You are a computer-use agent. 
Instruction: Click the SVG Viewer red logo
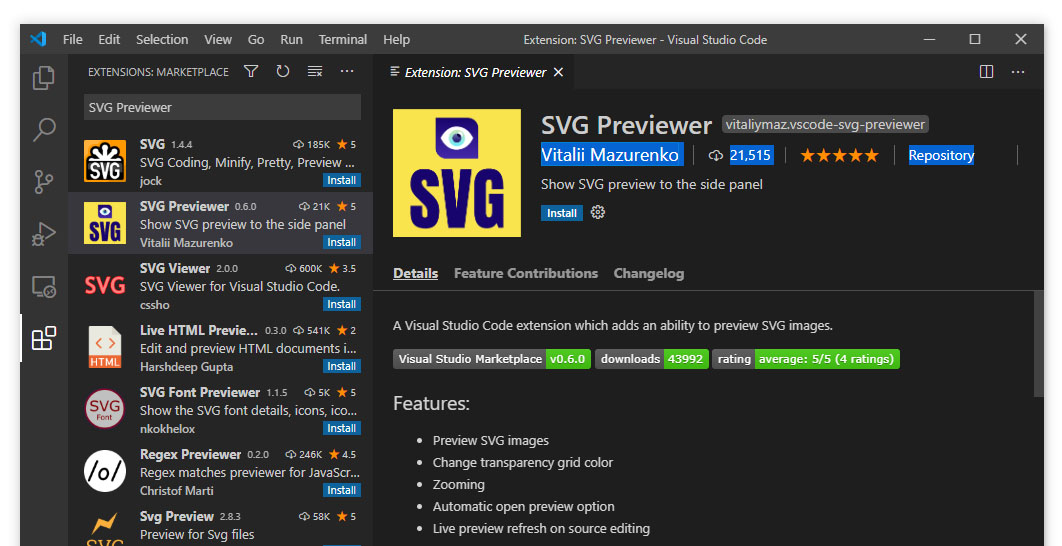(x=105, y=285)
